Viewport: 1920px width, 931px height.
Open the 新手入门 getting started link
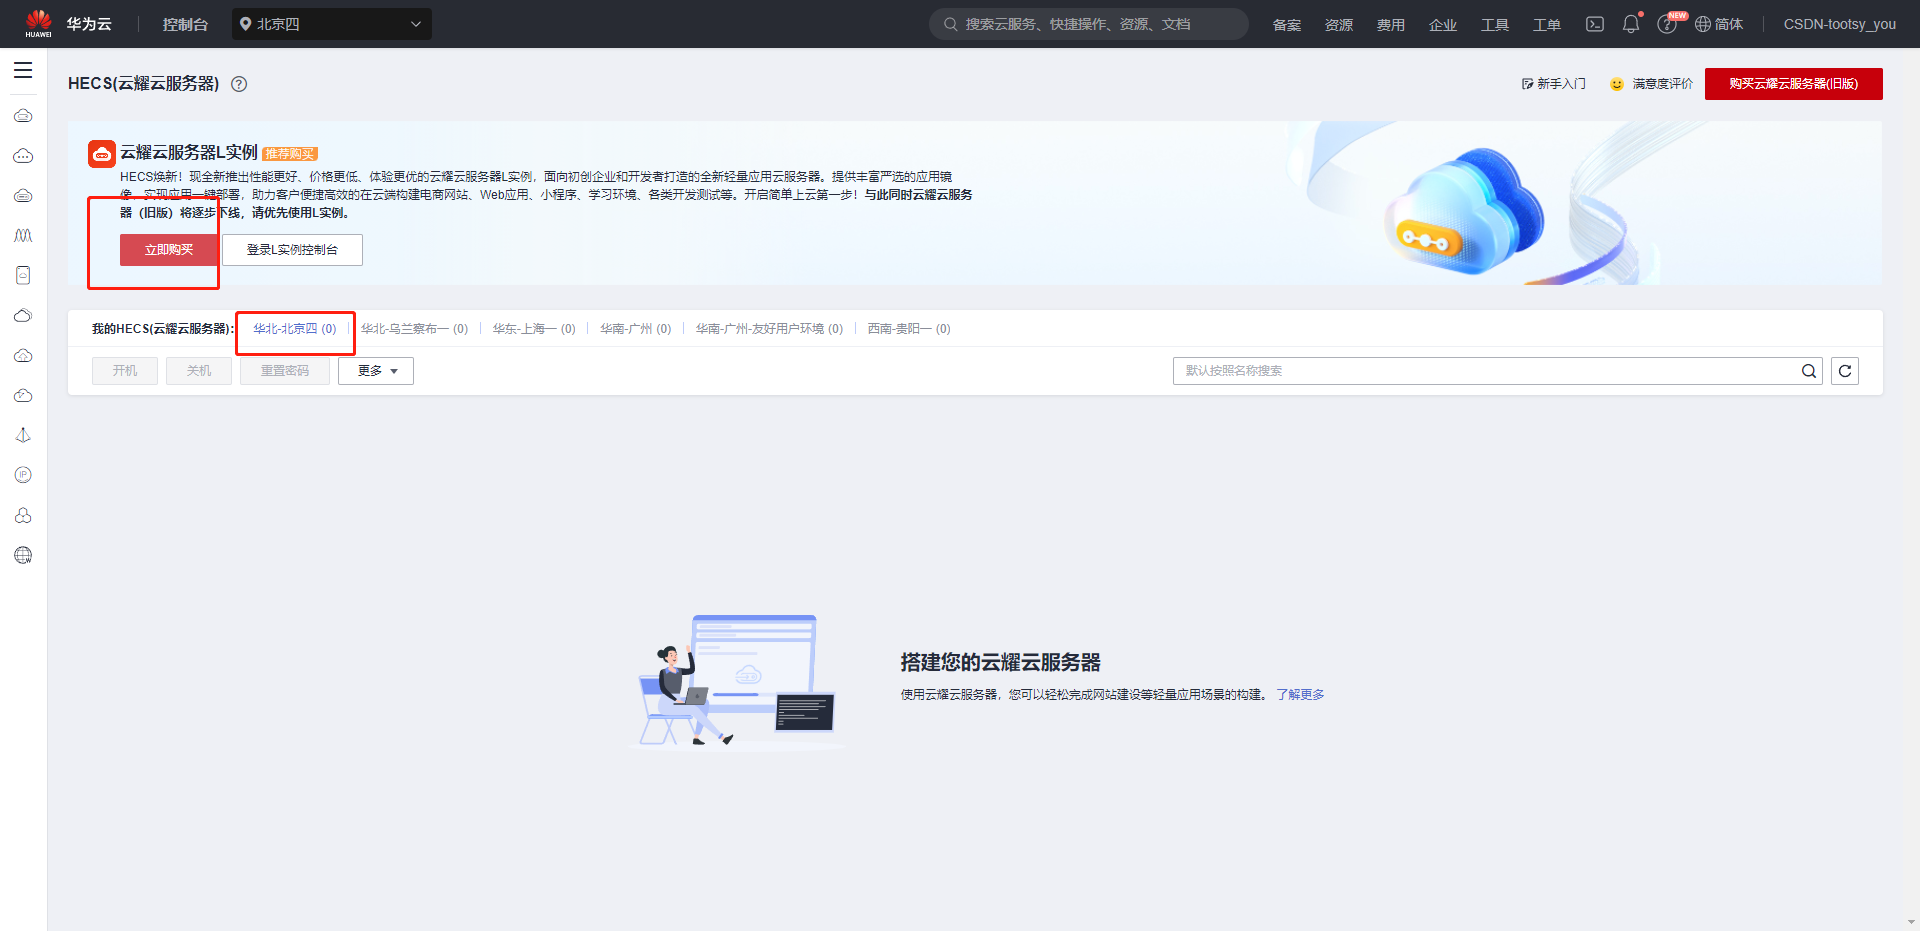tap(1554, 84)
